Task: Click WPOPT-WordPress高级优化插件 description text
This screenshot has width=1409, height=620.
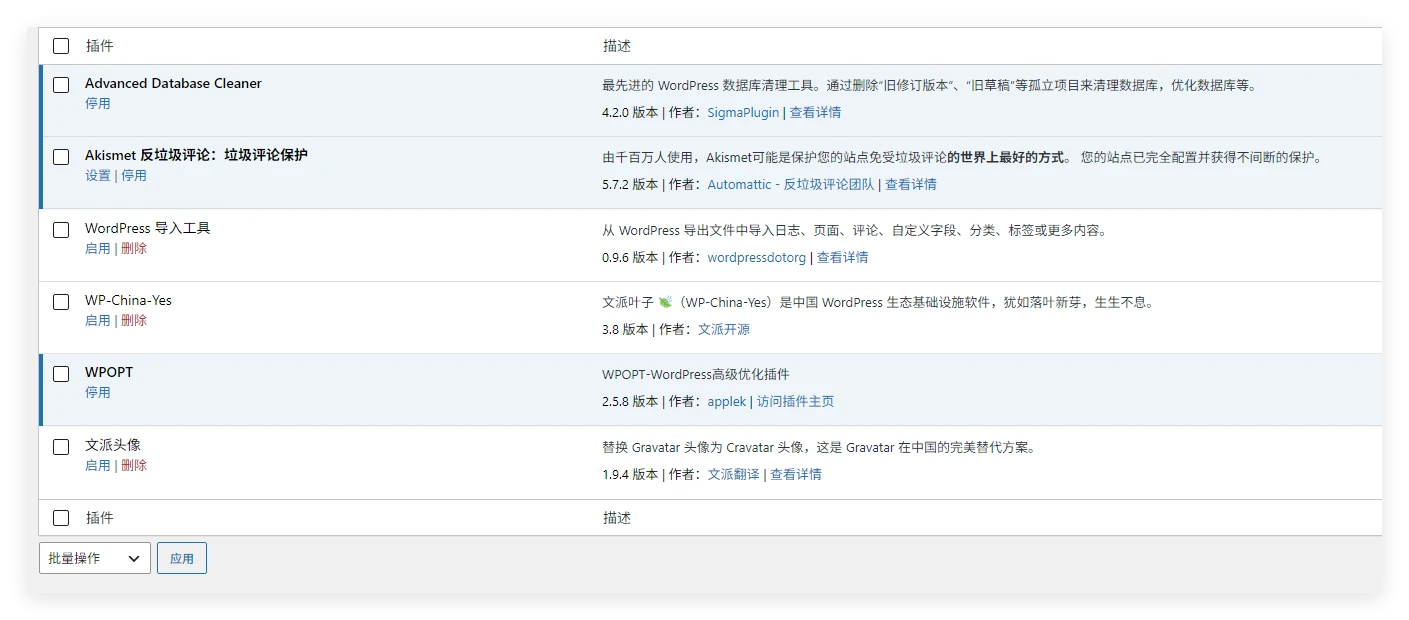Action: point(696,374)
